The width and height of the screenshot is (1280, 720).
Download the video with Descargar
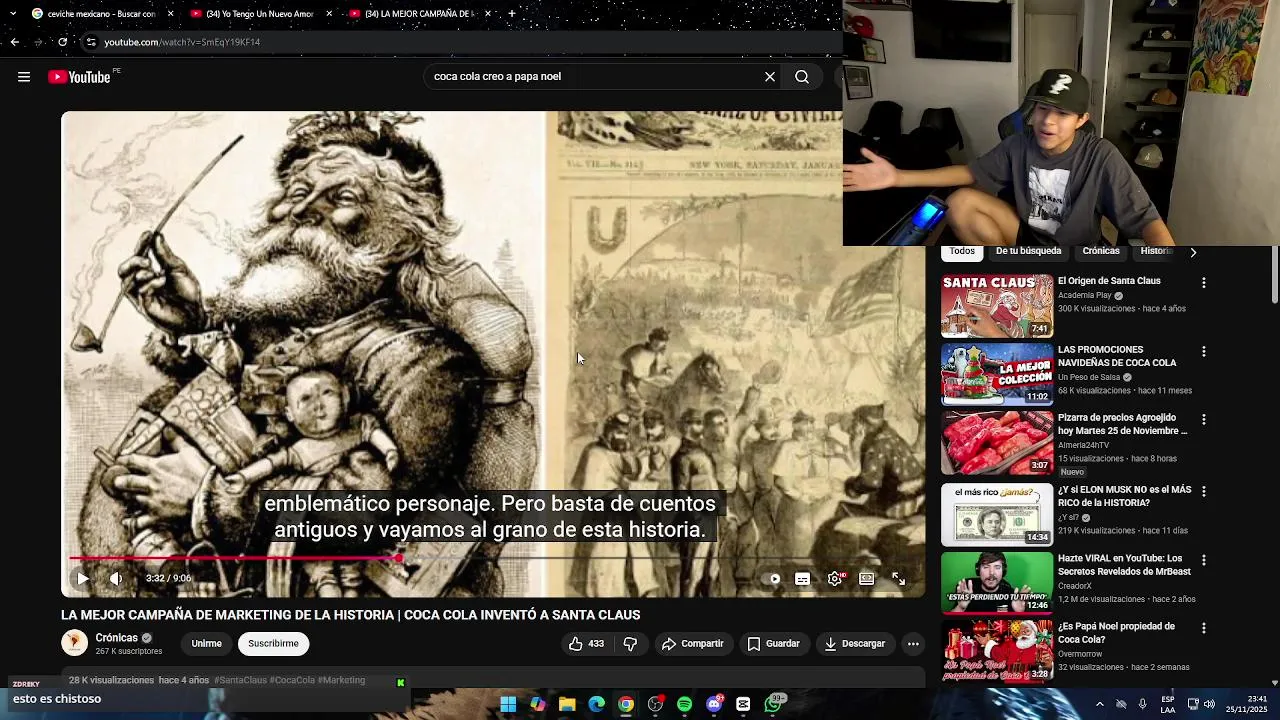[854, 644]
